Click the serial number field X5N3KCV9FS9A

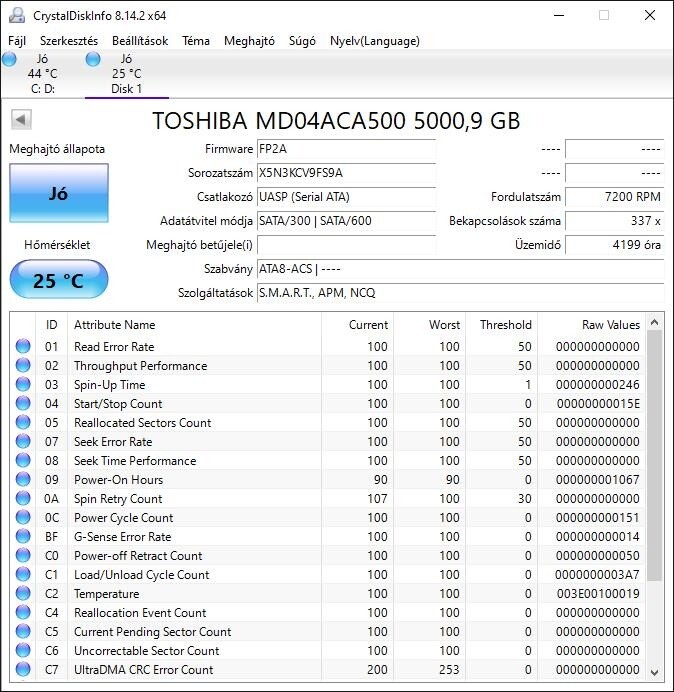point(346,173)
